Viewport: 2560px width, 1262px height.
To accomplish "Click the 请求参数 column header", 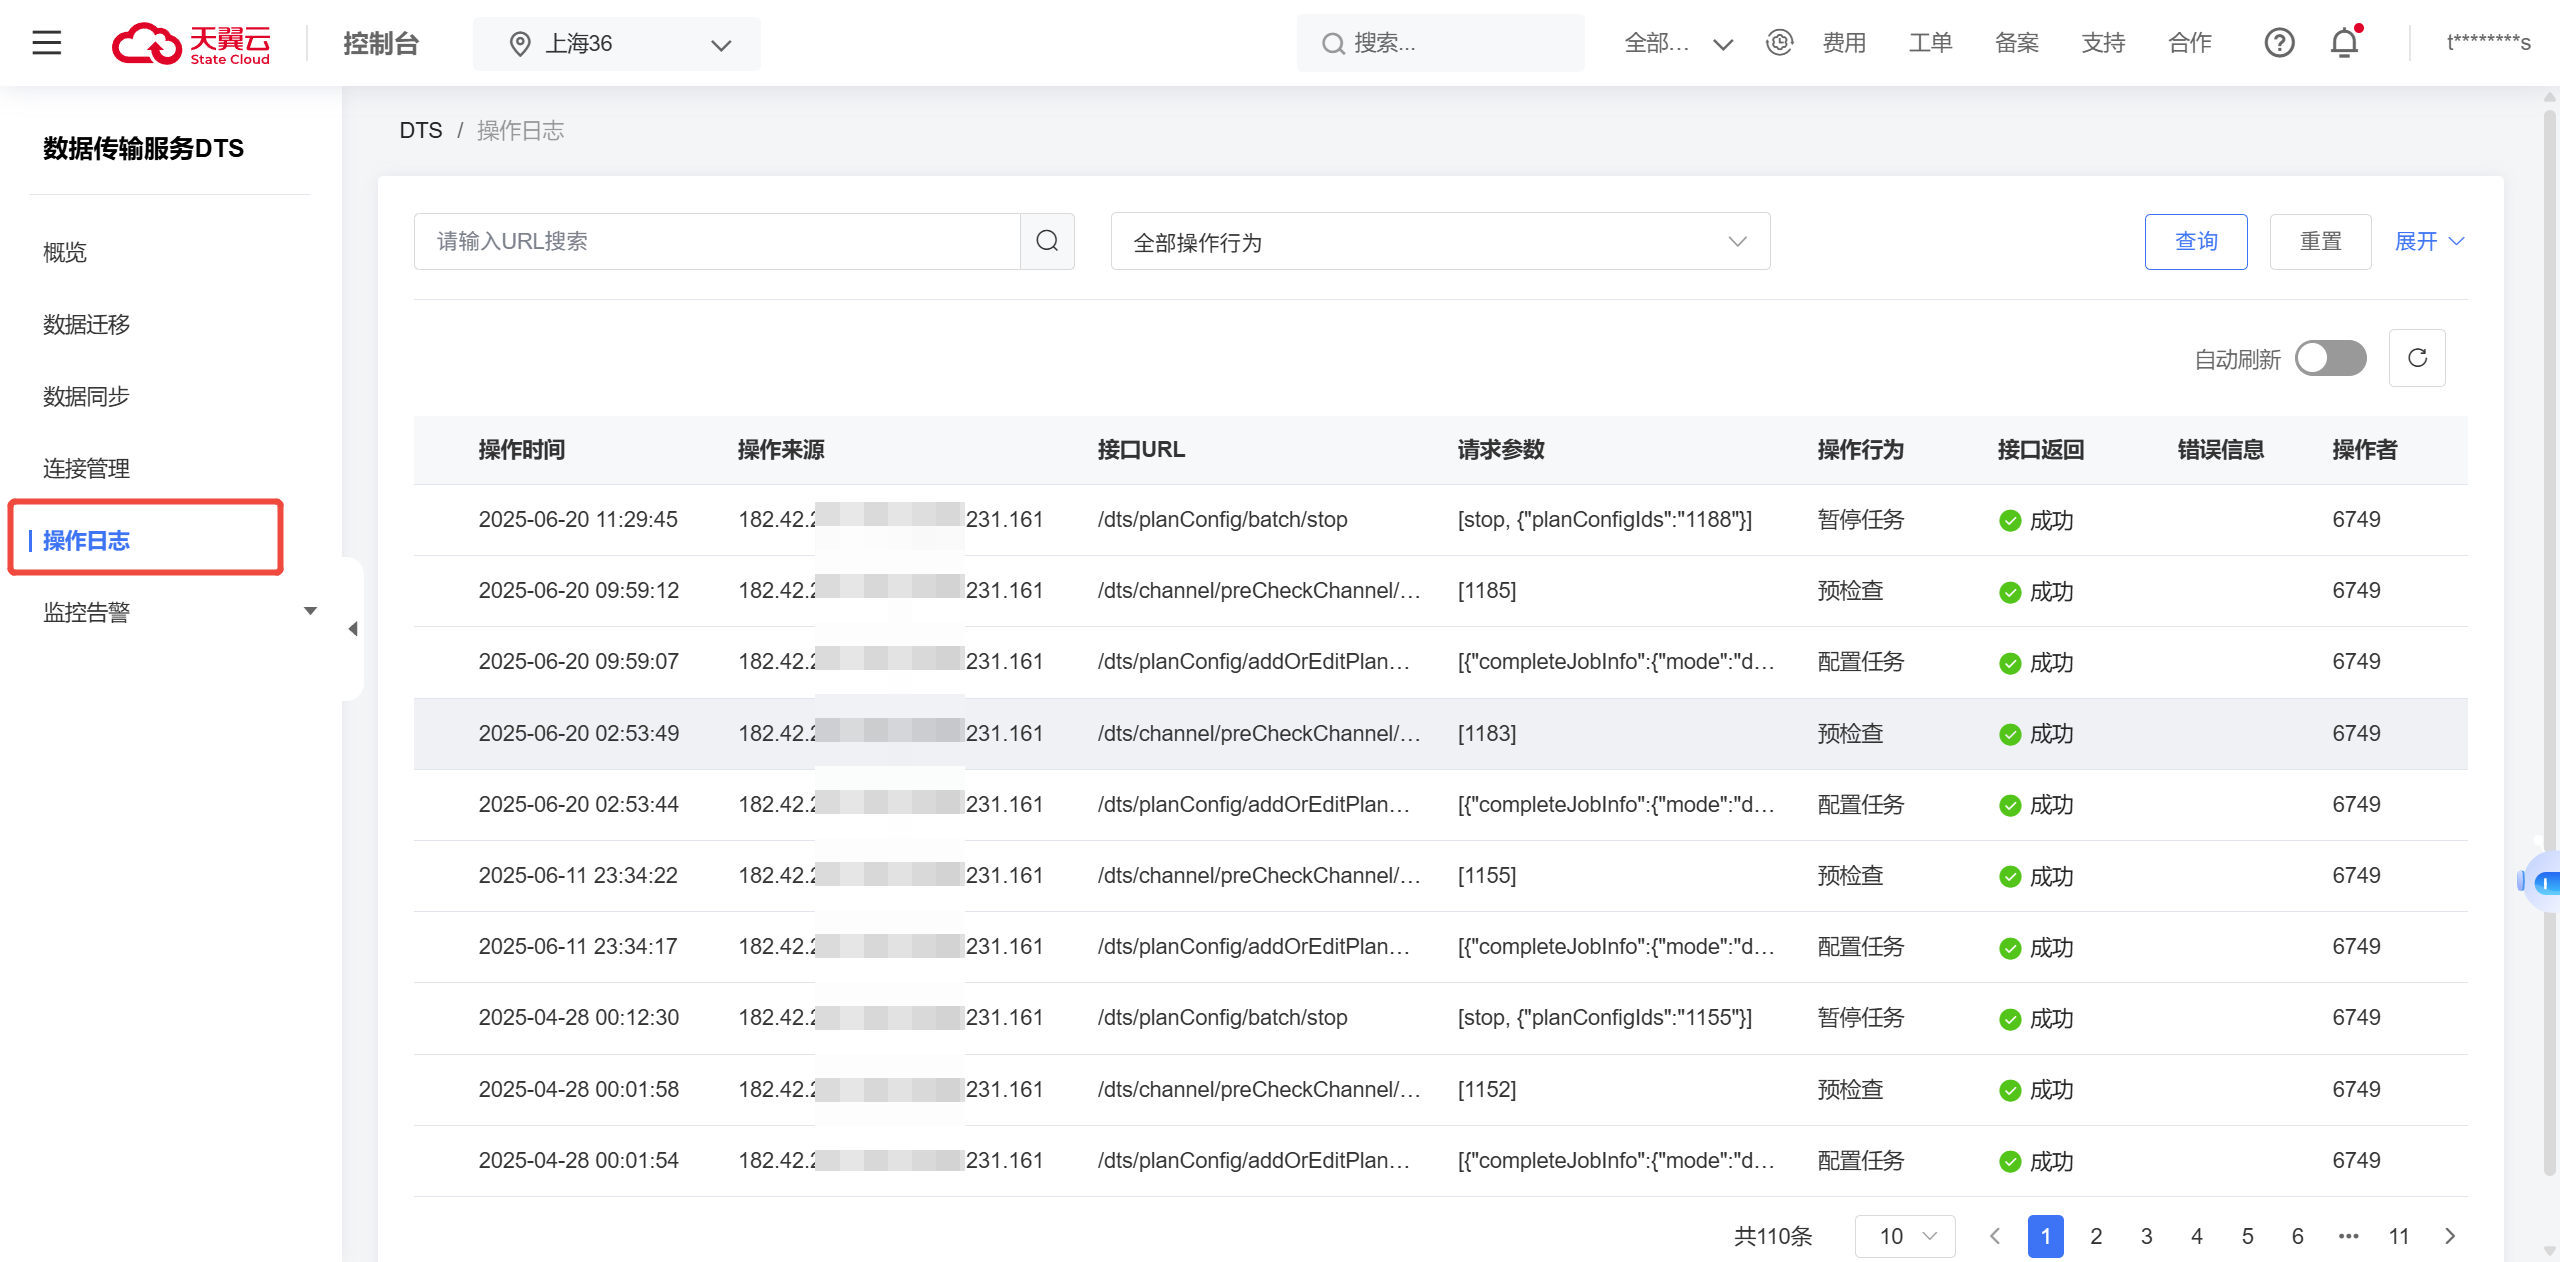I will [1501, 450].
